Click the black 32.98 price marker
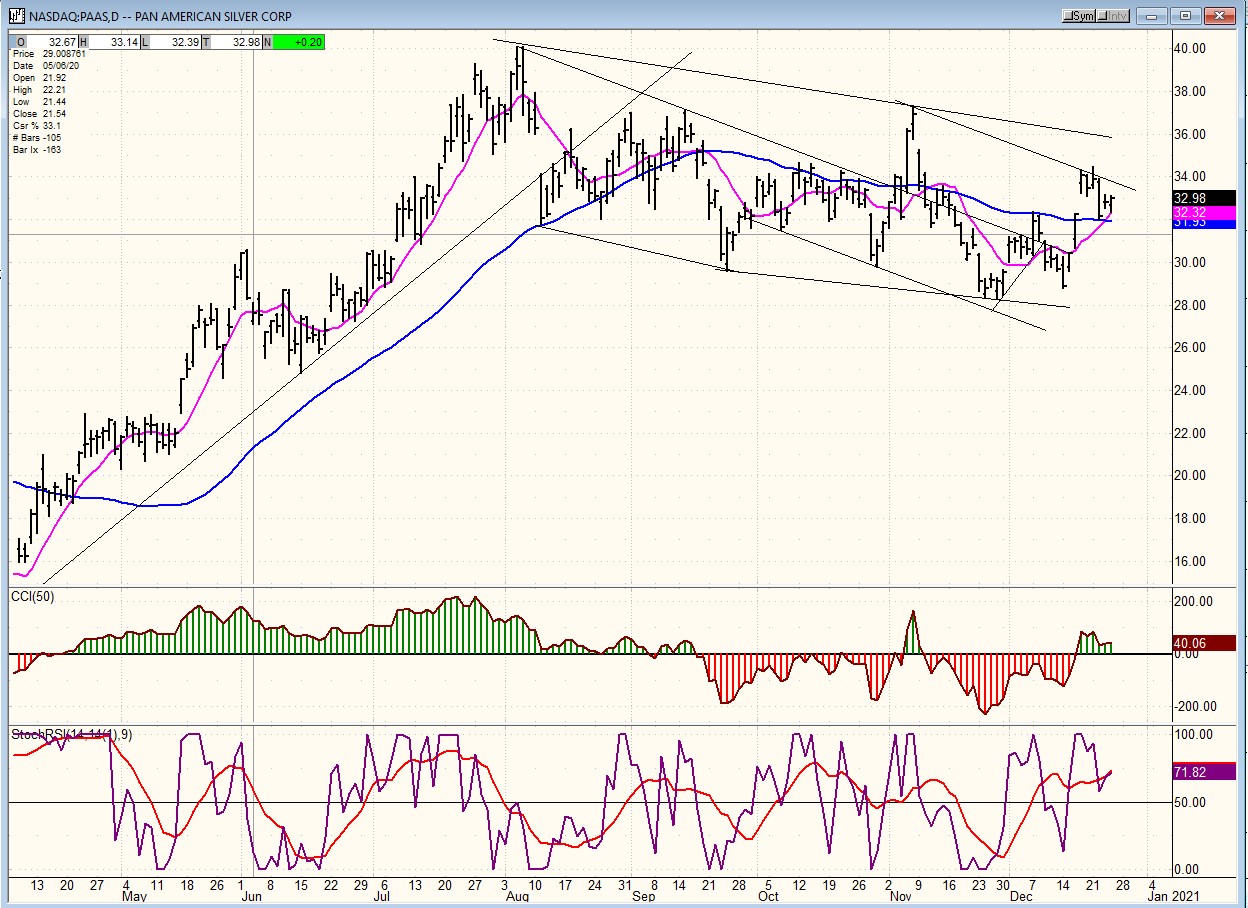 click(1204, 198)
